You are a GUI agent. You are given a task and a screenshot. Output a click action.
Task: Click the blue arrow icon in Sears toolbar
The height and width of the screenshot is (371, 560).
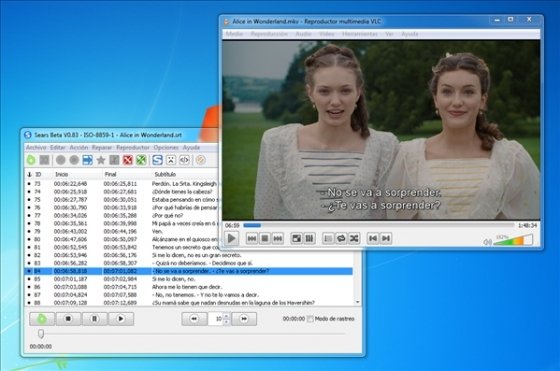tap(88, 160)
